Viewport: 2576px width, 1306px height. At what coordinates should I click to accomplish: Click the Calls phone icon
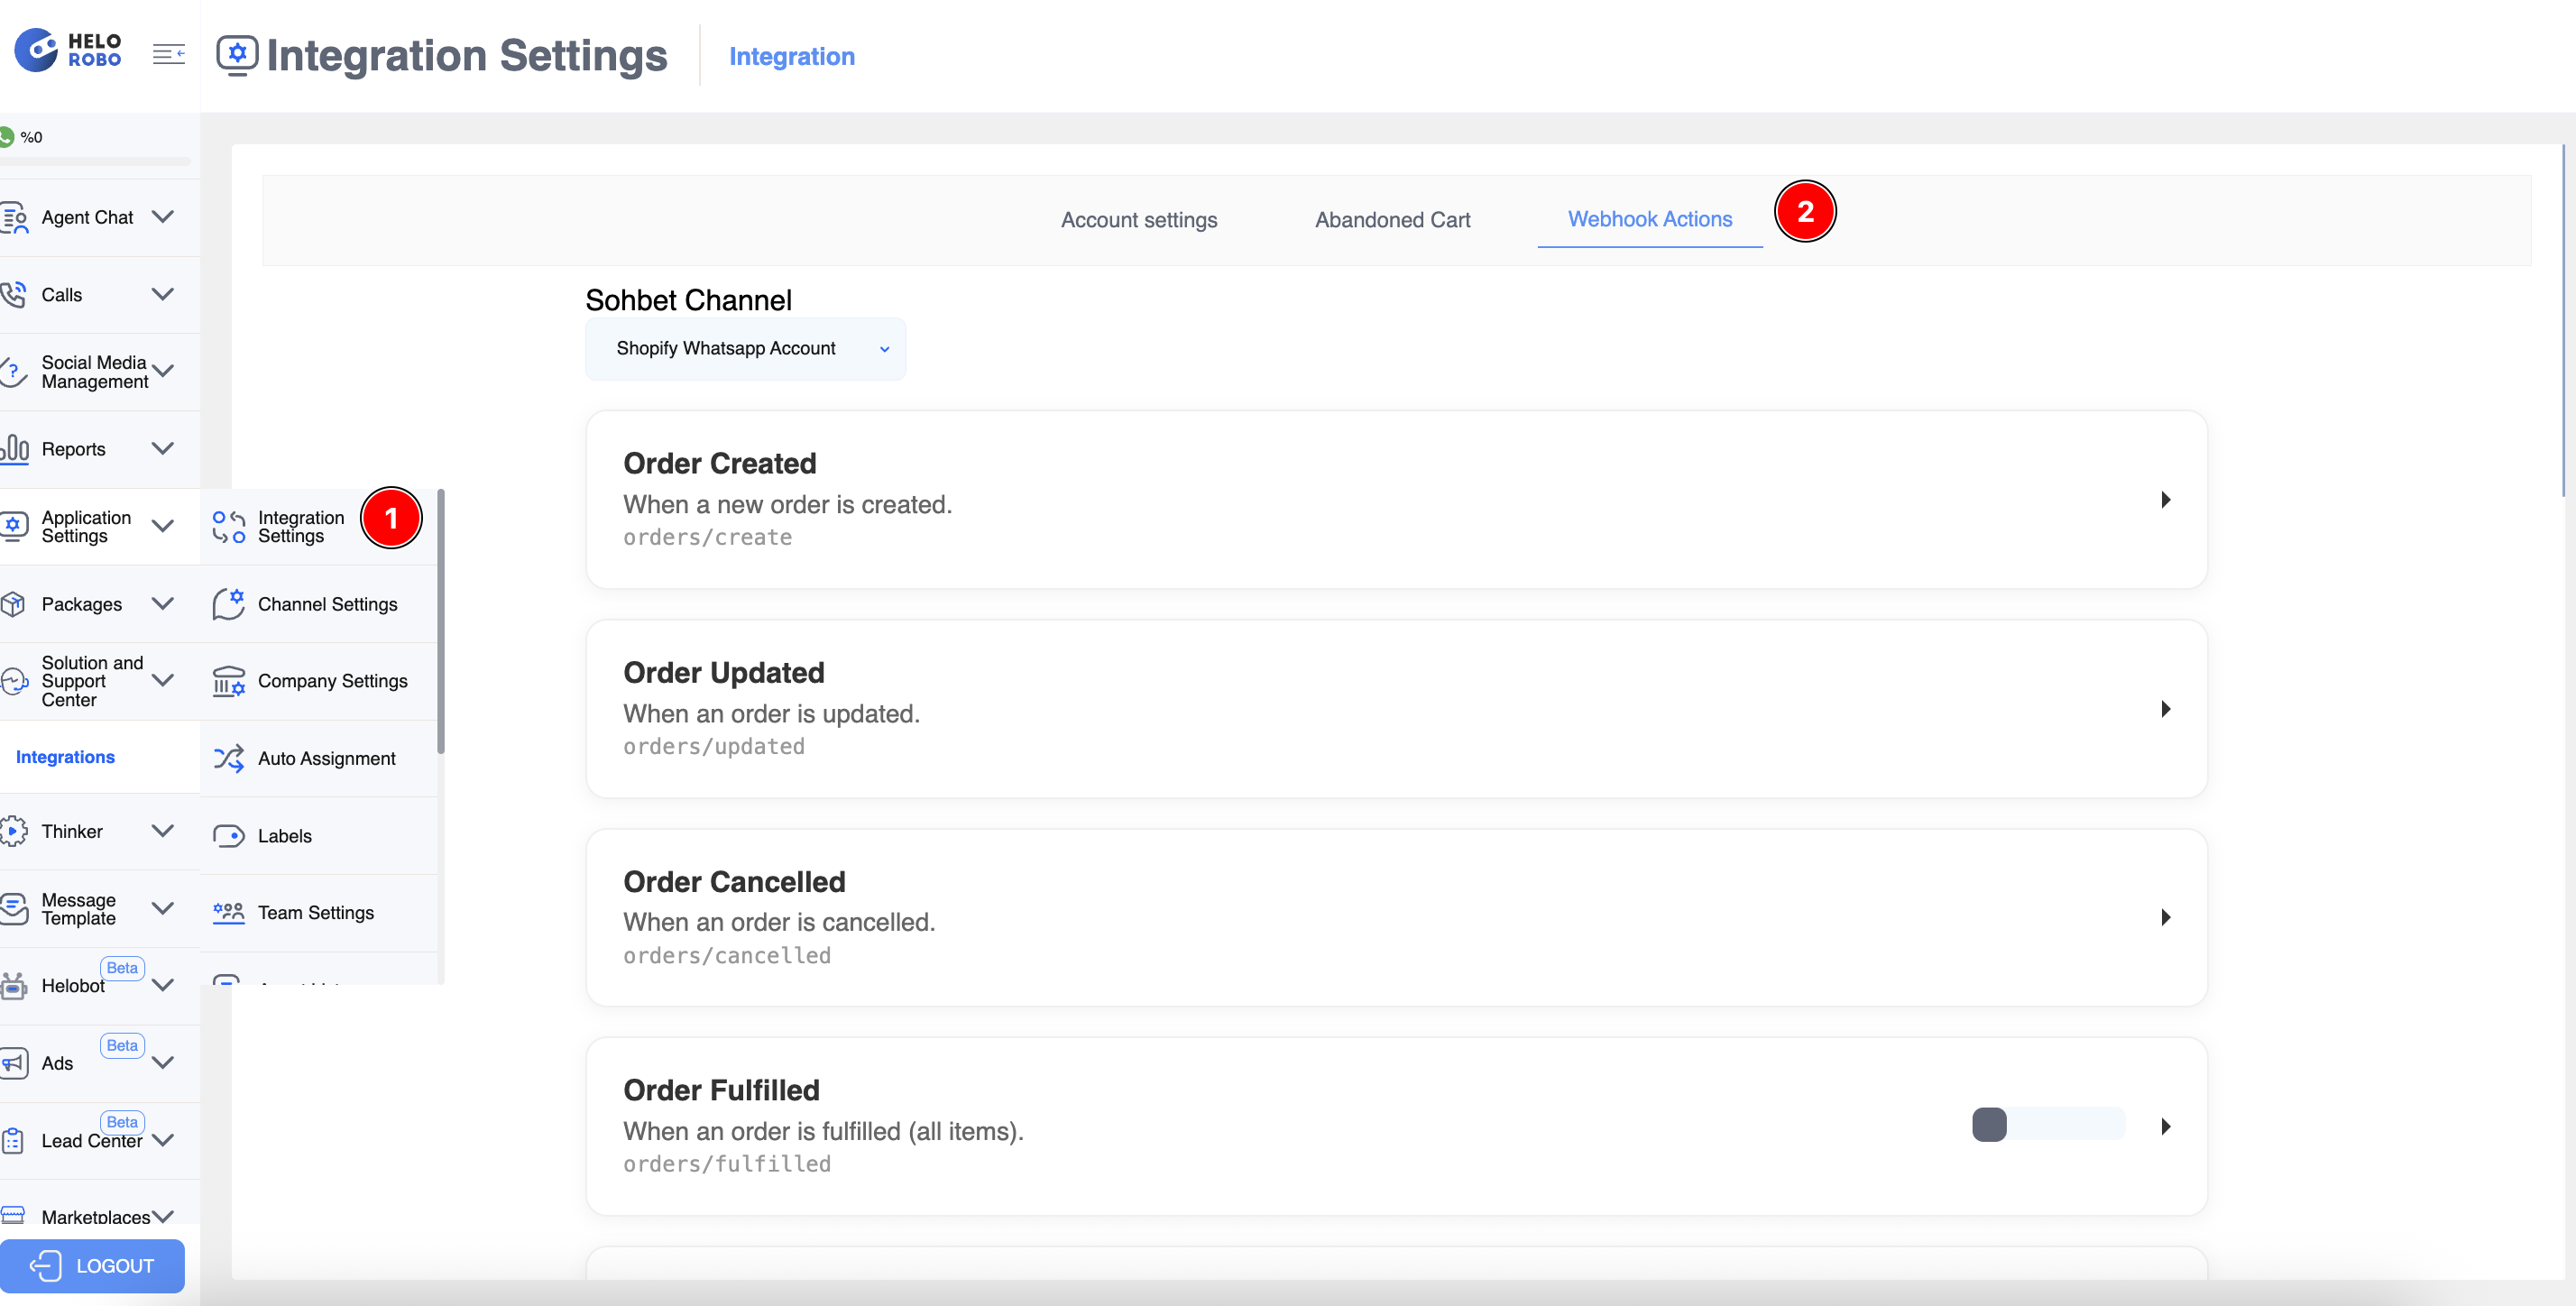tap(13, 294)
